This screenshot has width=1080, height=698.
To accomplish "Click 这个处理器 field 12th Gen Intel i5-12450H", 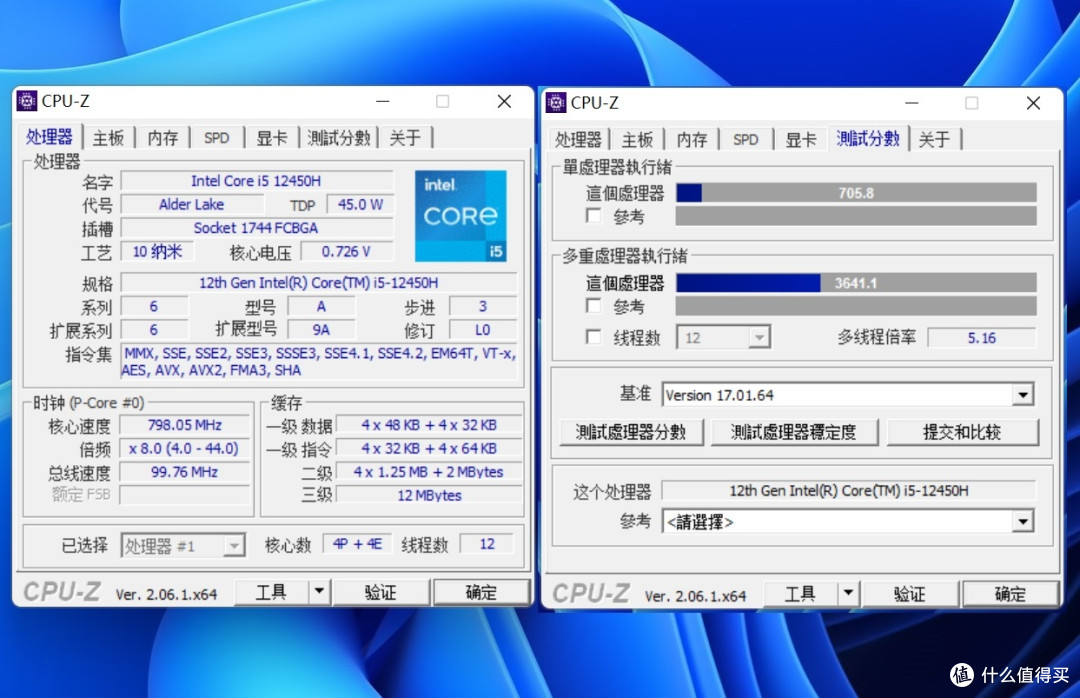I will 849,490.
